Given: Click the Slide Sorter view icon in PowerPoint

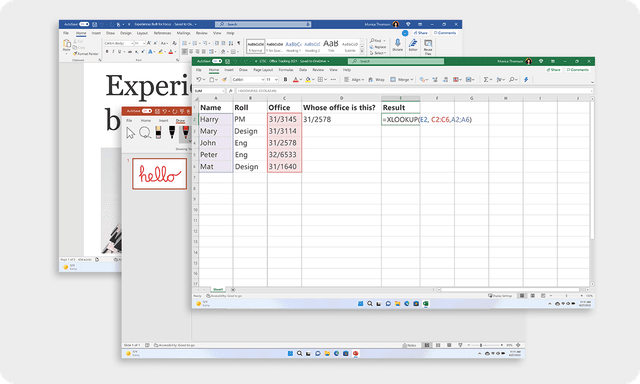Looking at the screenshot, I should point(438,345).
